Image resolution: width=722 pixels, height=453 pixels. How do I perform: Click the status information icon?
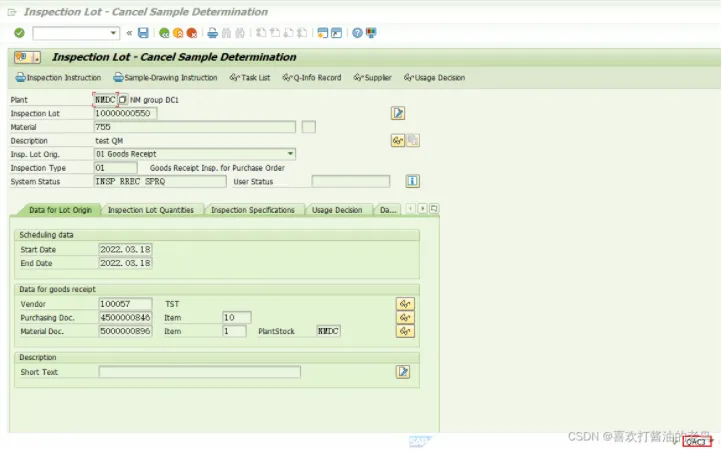point(413,181)
